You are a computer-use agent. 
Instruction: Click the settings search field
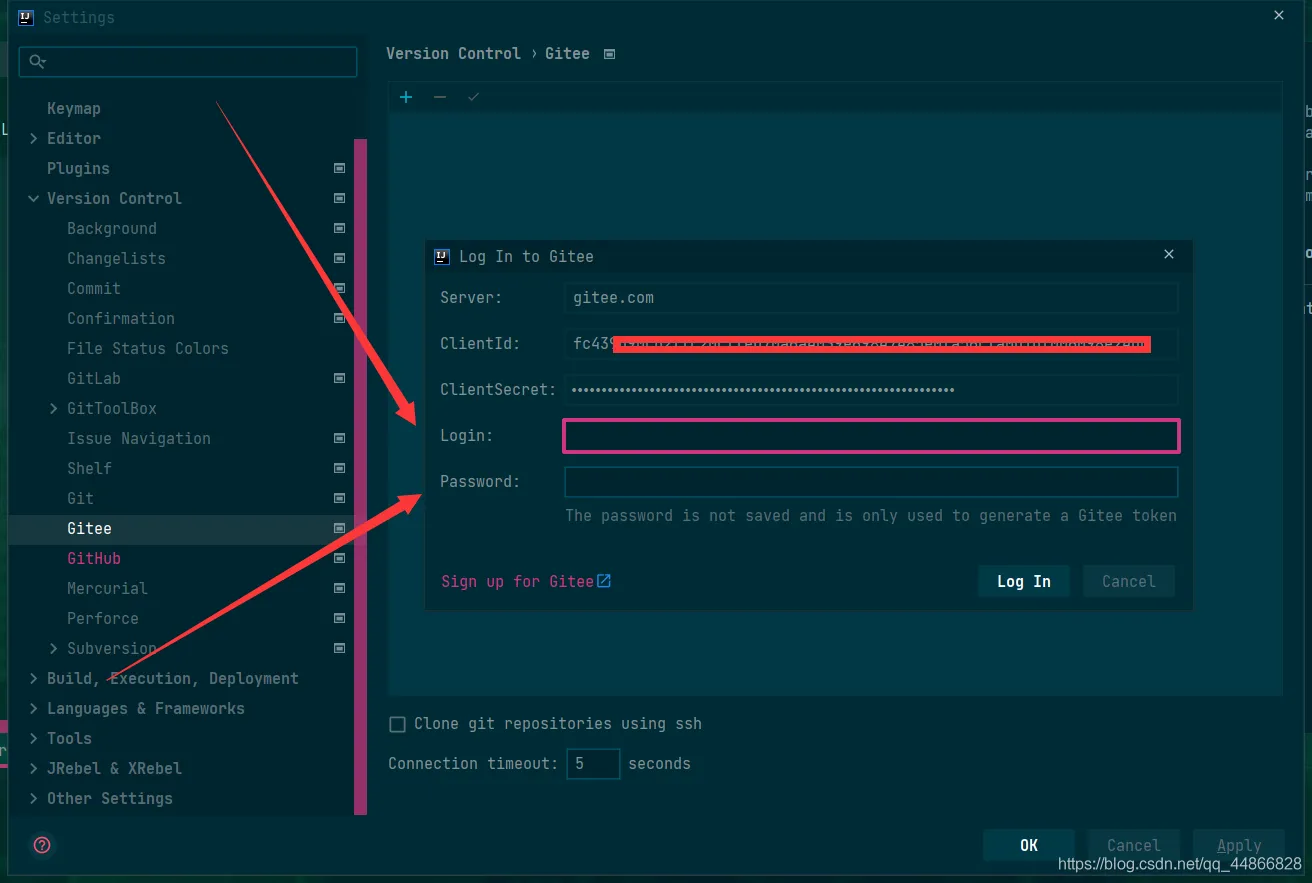pyautogui.click(x=188, y=62)
